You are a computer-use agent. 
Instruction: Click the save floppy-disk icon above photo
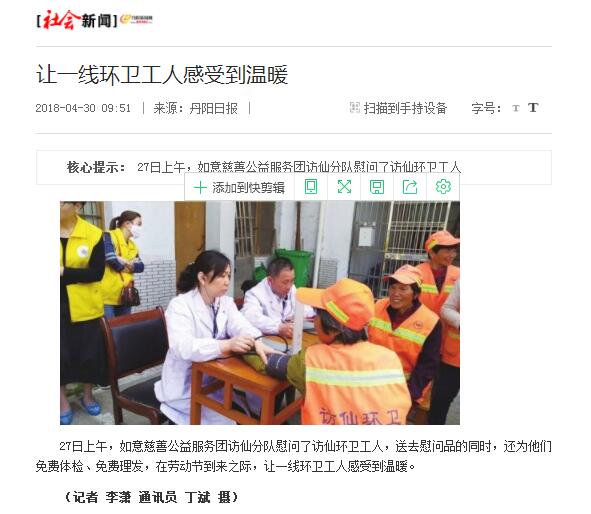click(377, 187)
